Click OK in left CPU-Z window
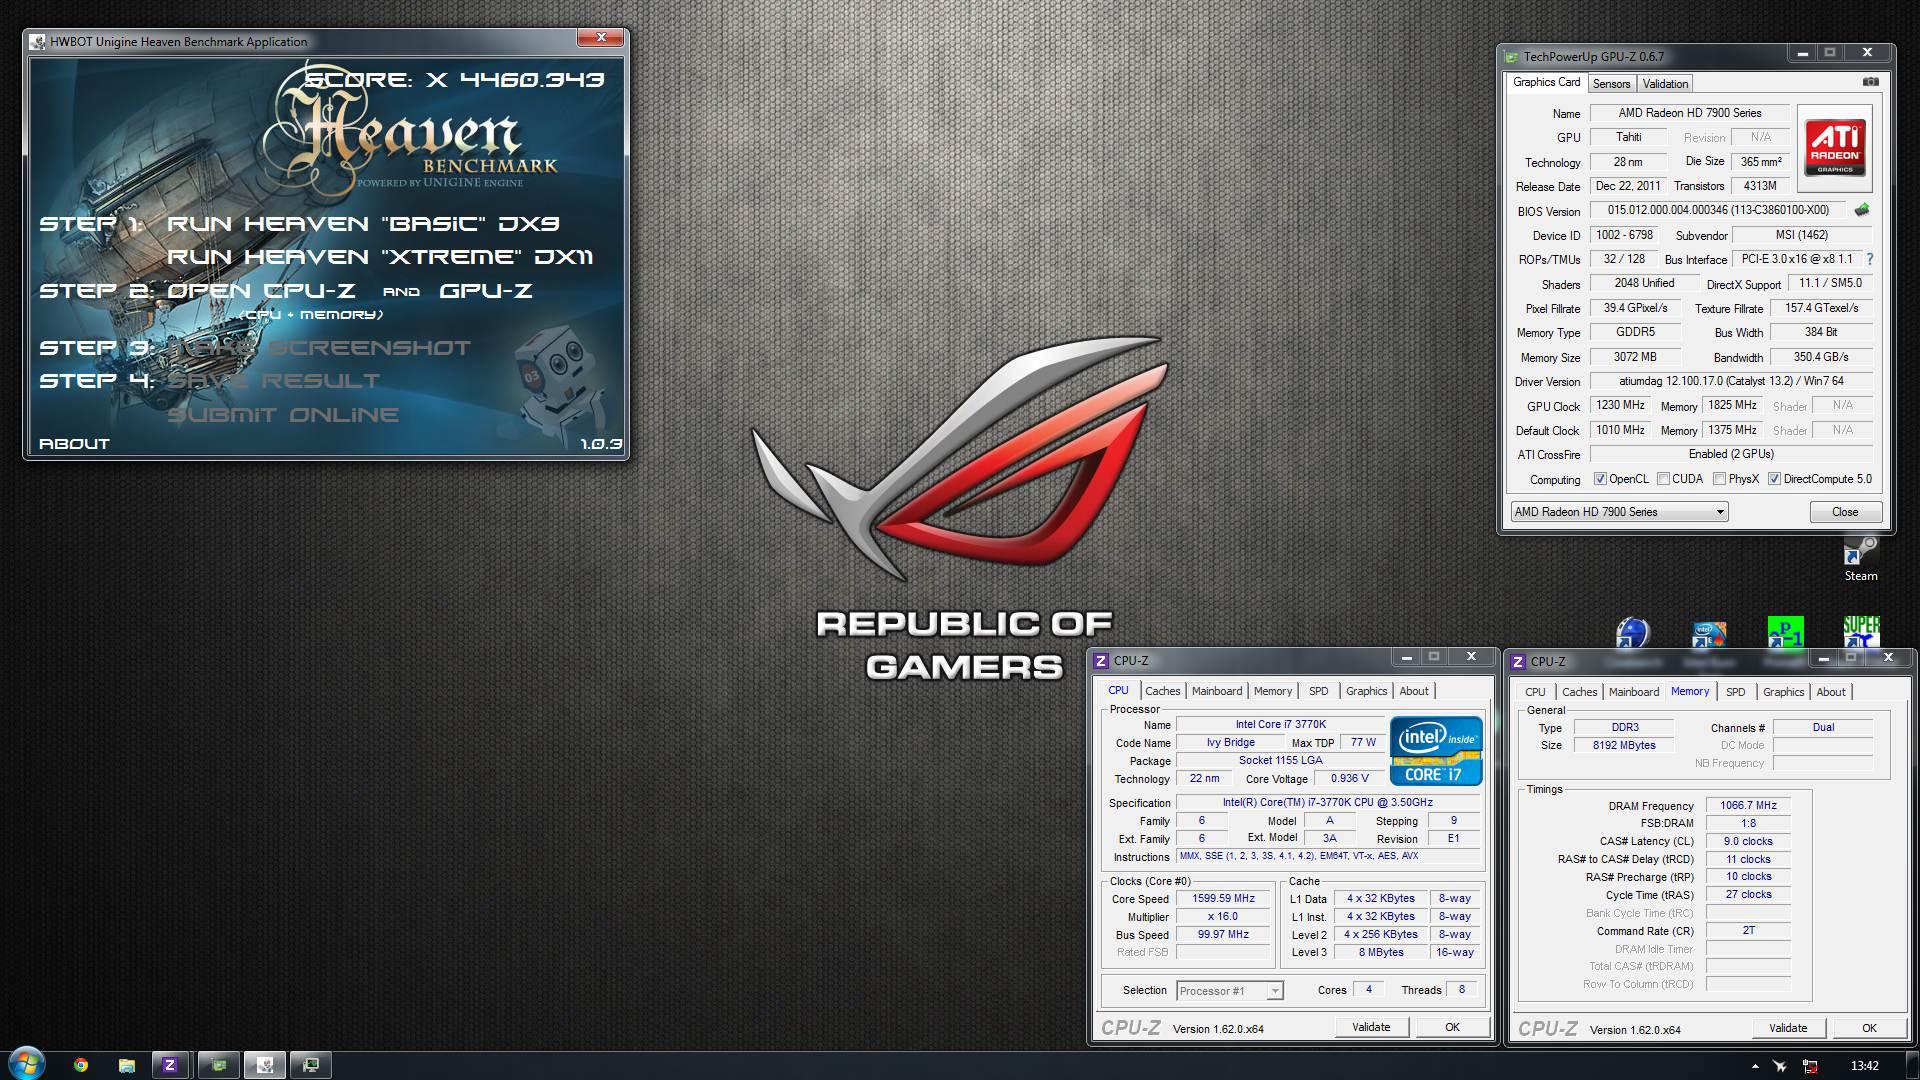The width and height of the screenshot is (1920, 1080). pyautogui.click(x=1452, y=1027)
